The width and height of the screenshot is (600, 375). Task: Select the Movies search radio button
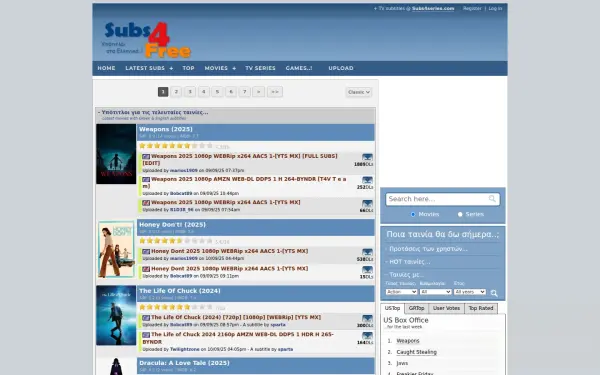click(413, 214)
